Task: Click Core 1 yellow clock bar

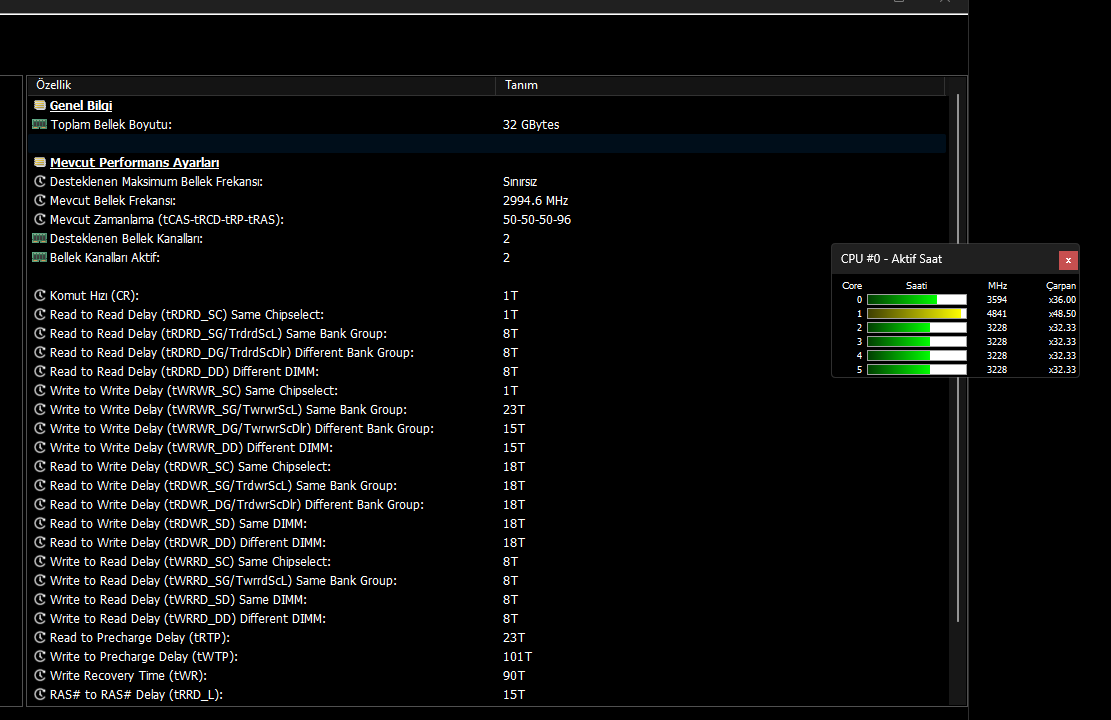Action: pyautogui.click(x=916, y=313)
